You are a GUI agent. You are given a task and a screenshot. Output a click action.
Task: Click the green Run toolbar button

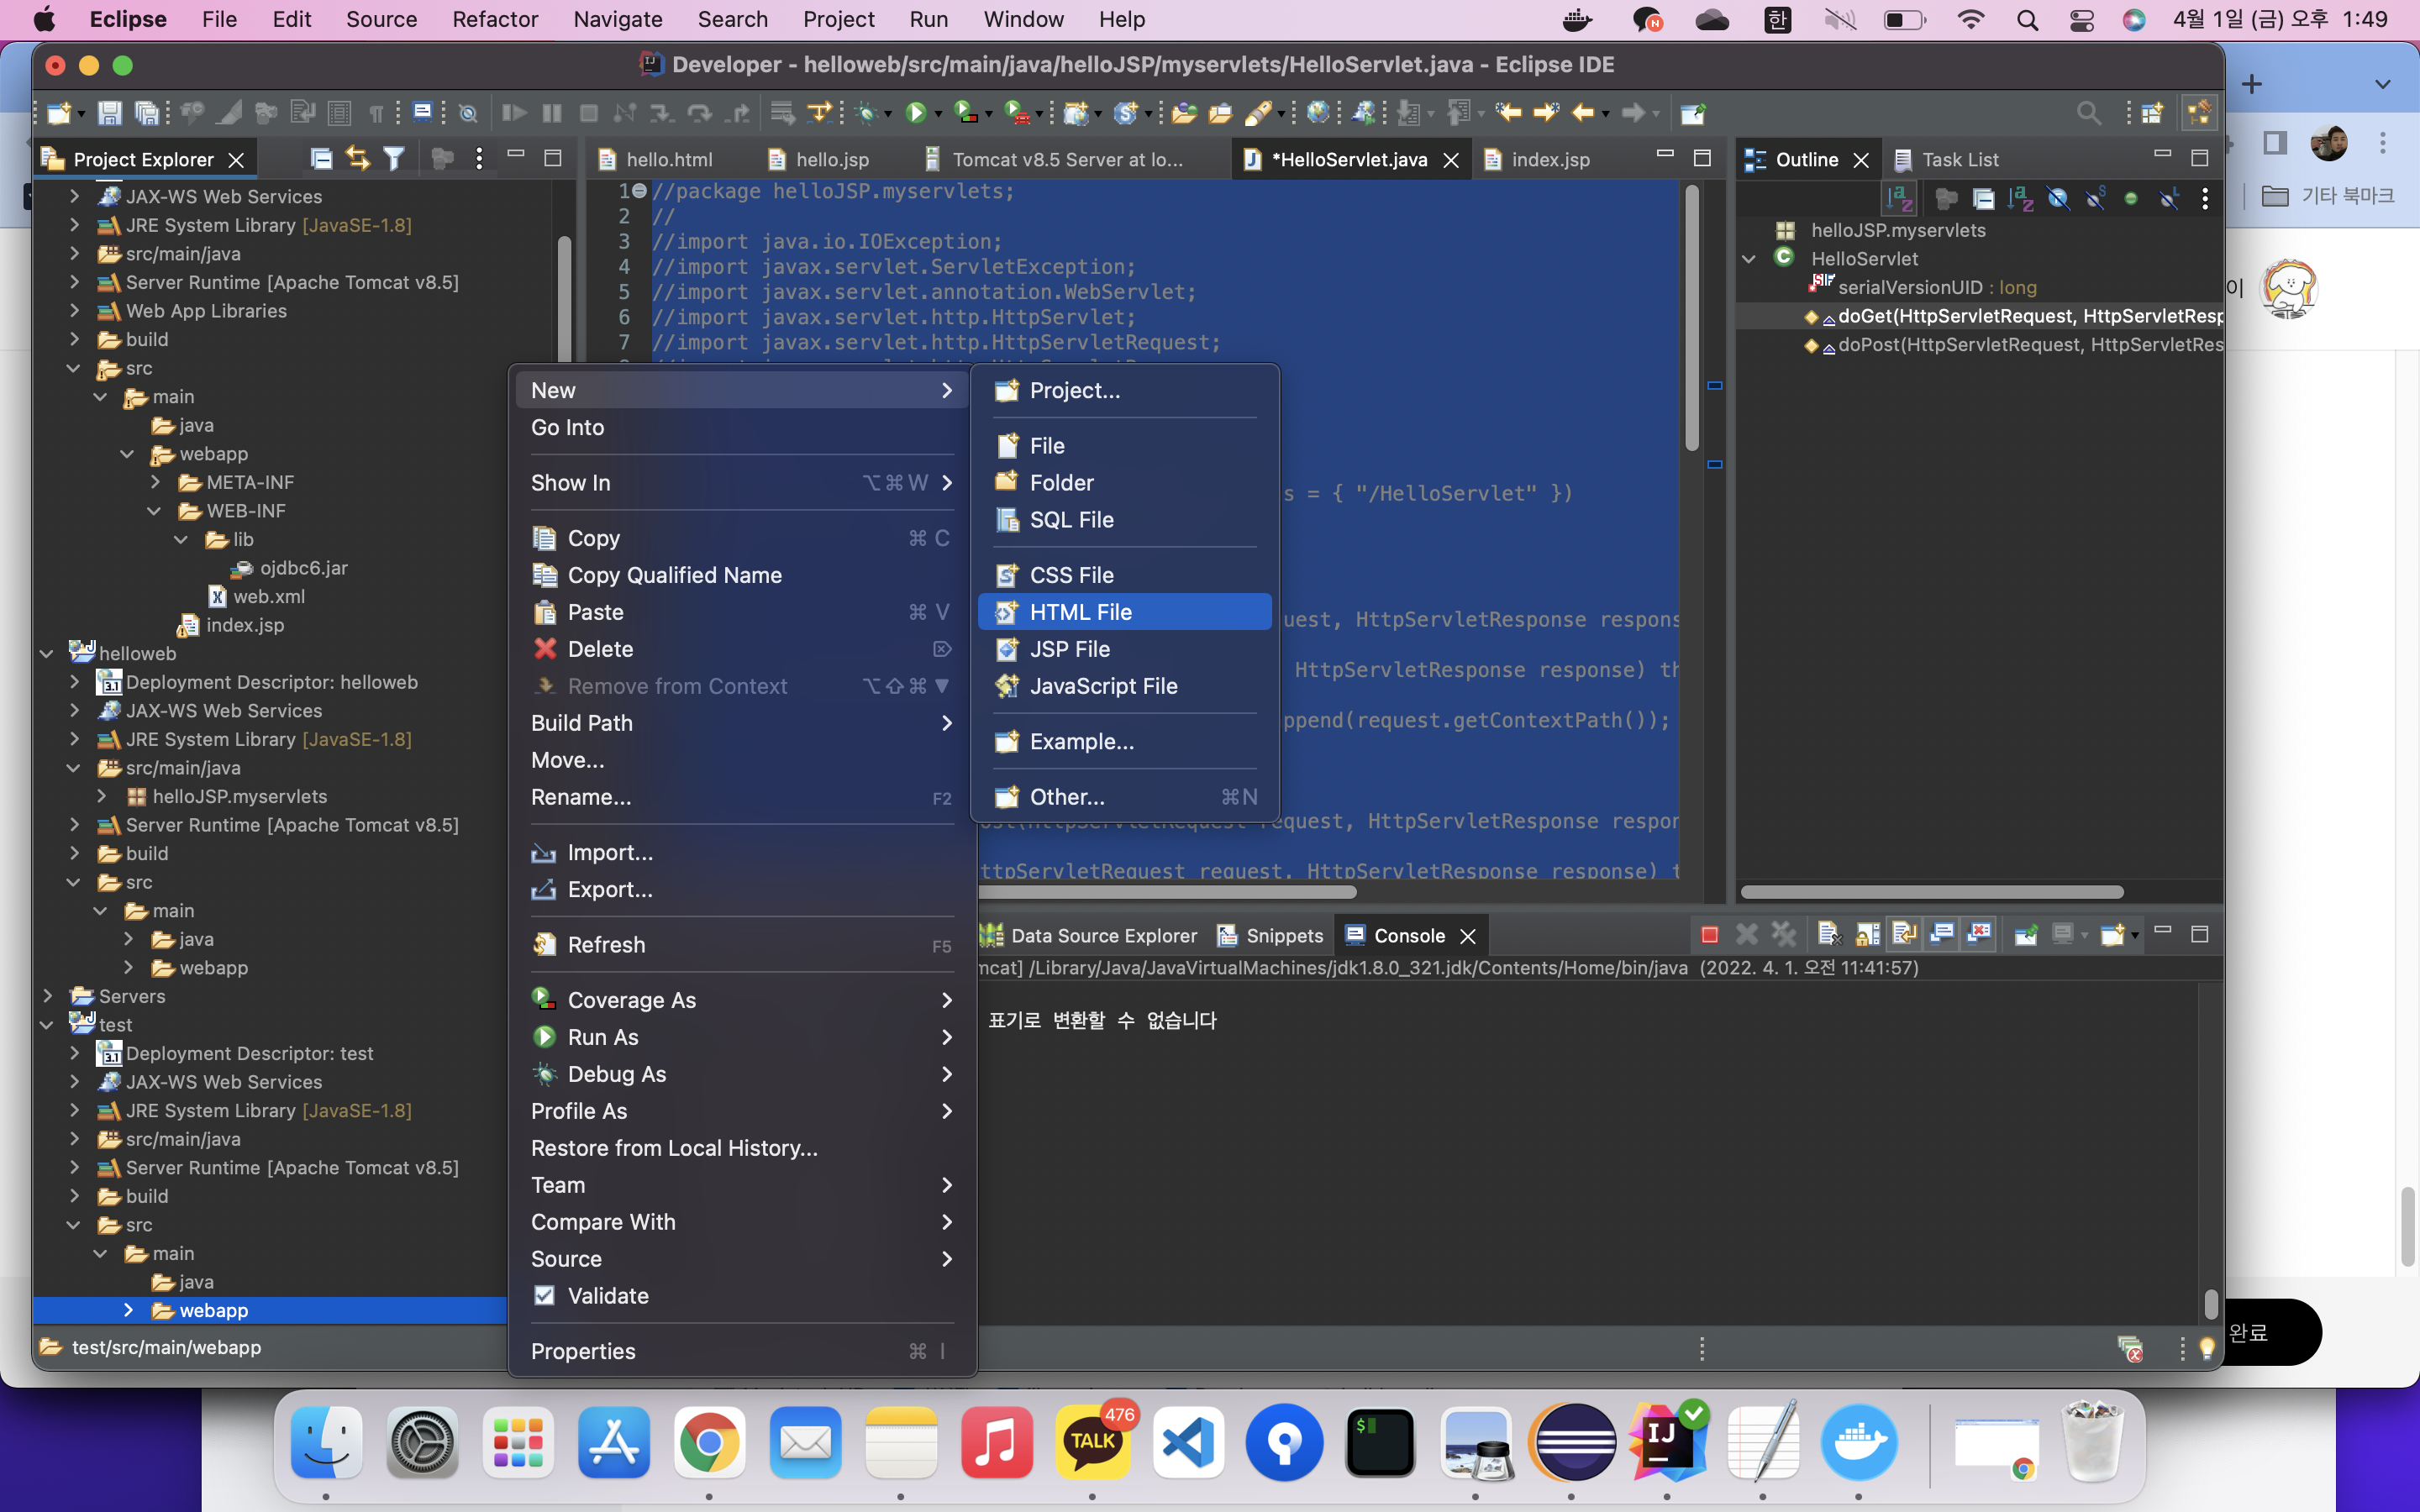coord(915,113)
